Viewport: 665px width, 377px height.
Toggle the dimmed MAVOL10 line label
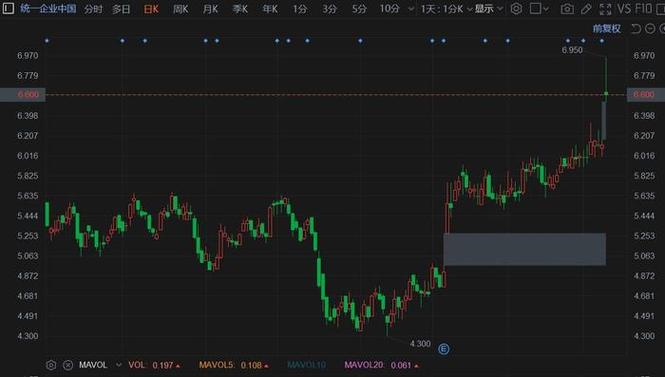[x=306, y=365]
